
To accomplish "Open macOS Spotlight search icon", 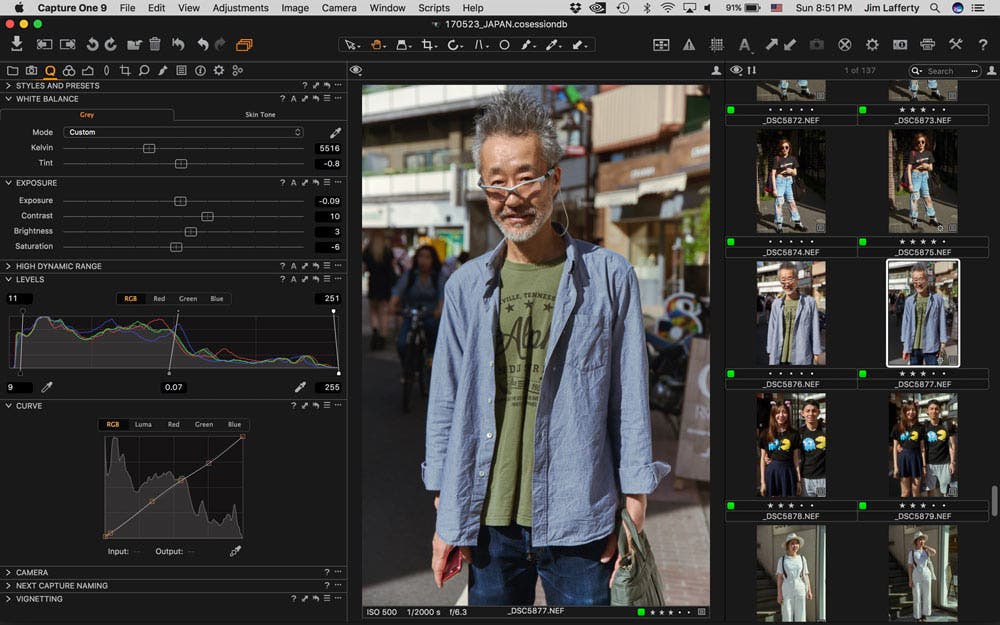I will [935, 8].
